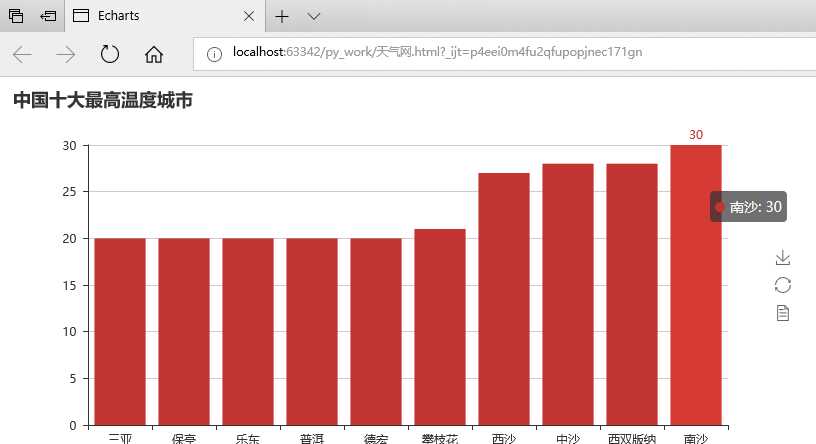Viewport: 816px width, 444px height.
Task: Click the y-axis label 20
Action: (69, 238)
